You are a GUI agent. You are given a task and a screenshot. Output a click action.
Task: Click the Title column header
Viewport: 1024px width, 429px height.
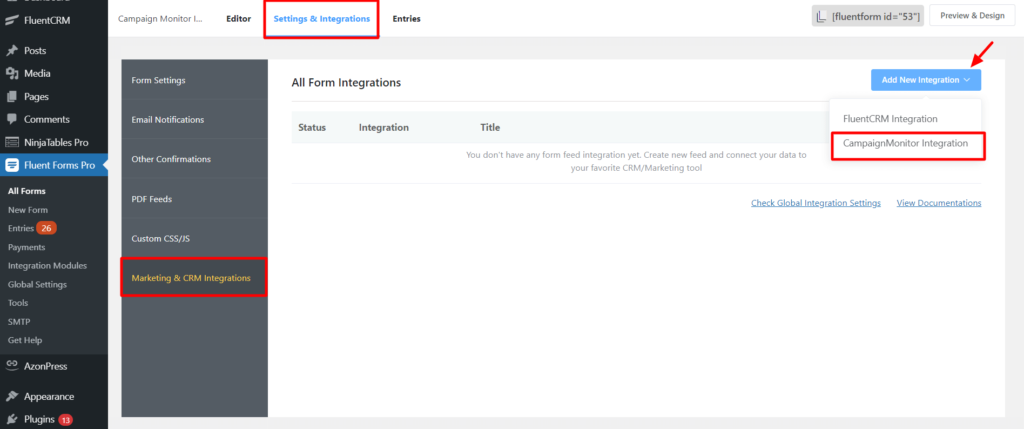[490, 127]
